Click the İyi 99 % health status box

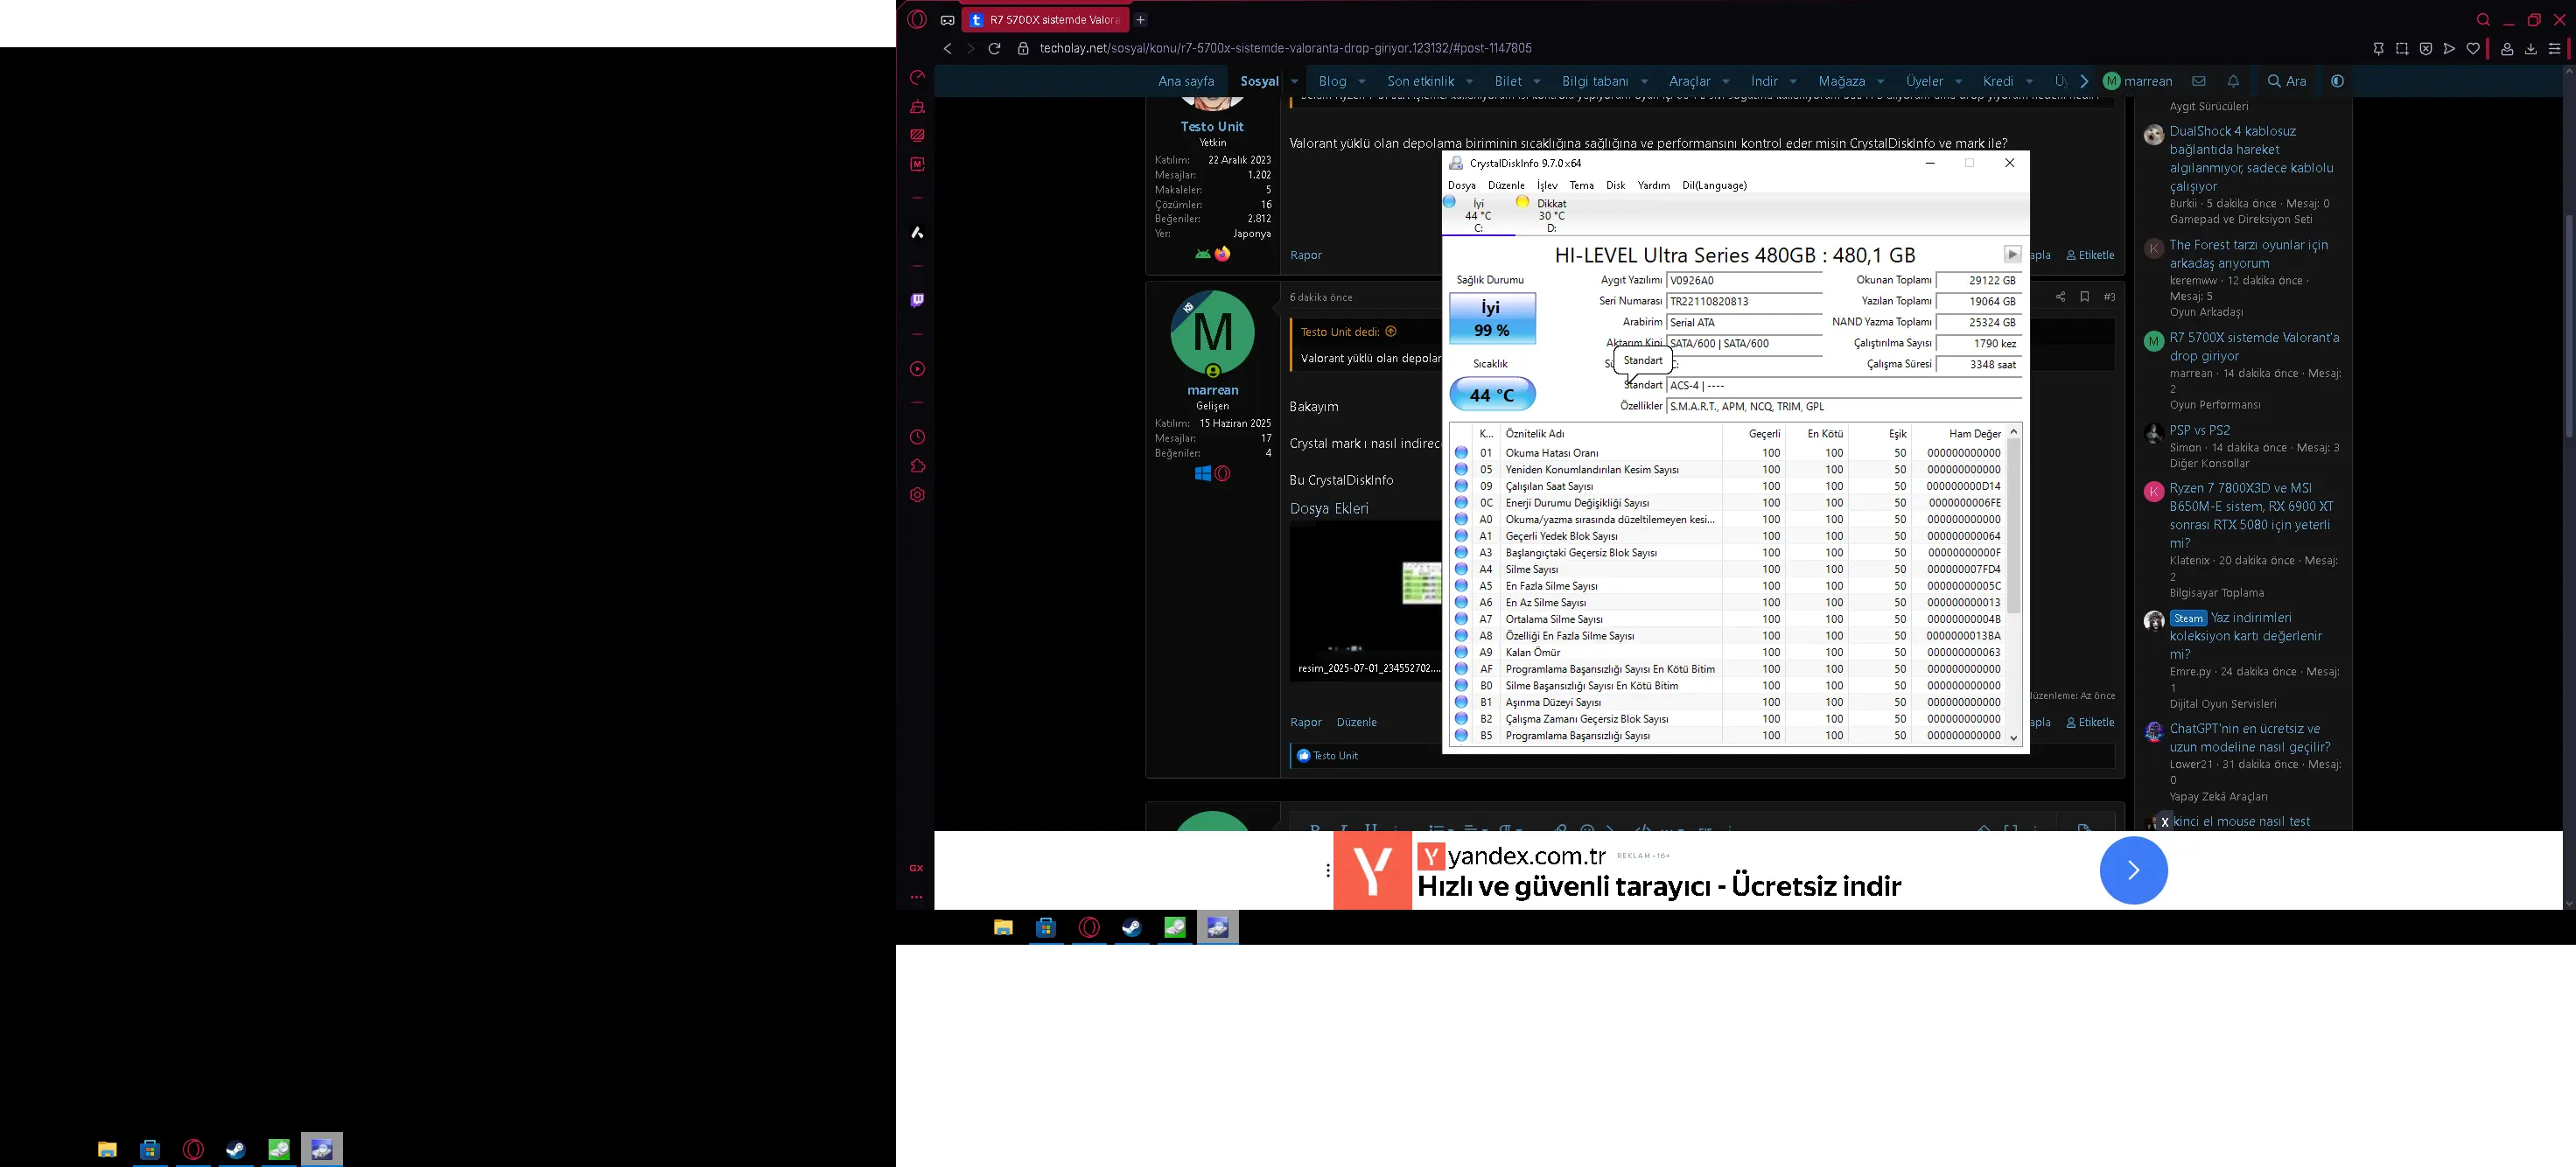[x=1491, y=319]
